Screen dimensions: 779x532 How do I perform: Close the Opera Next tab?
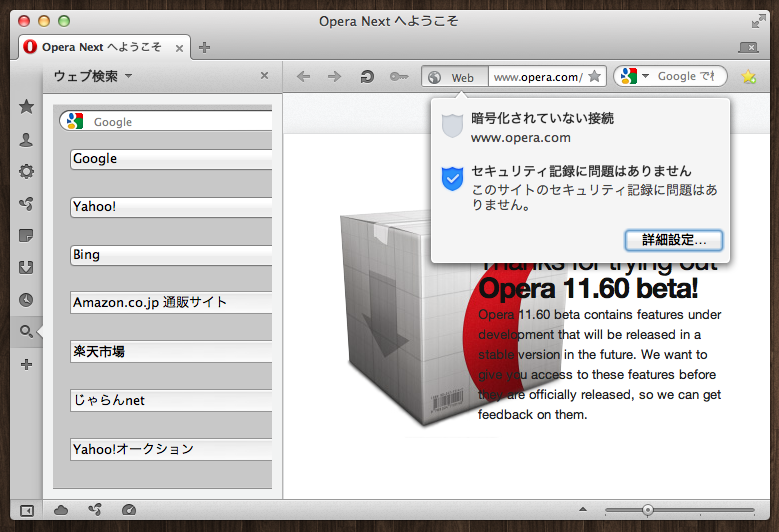click(x=179, y=48)
